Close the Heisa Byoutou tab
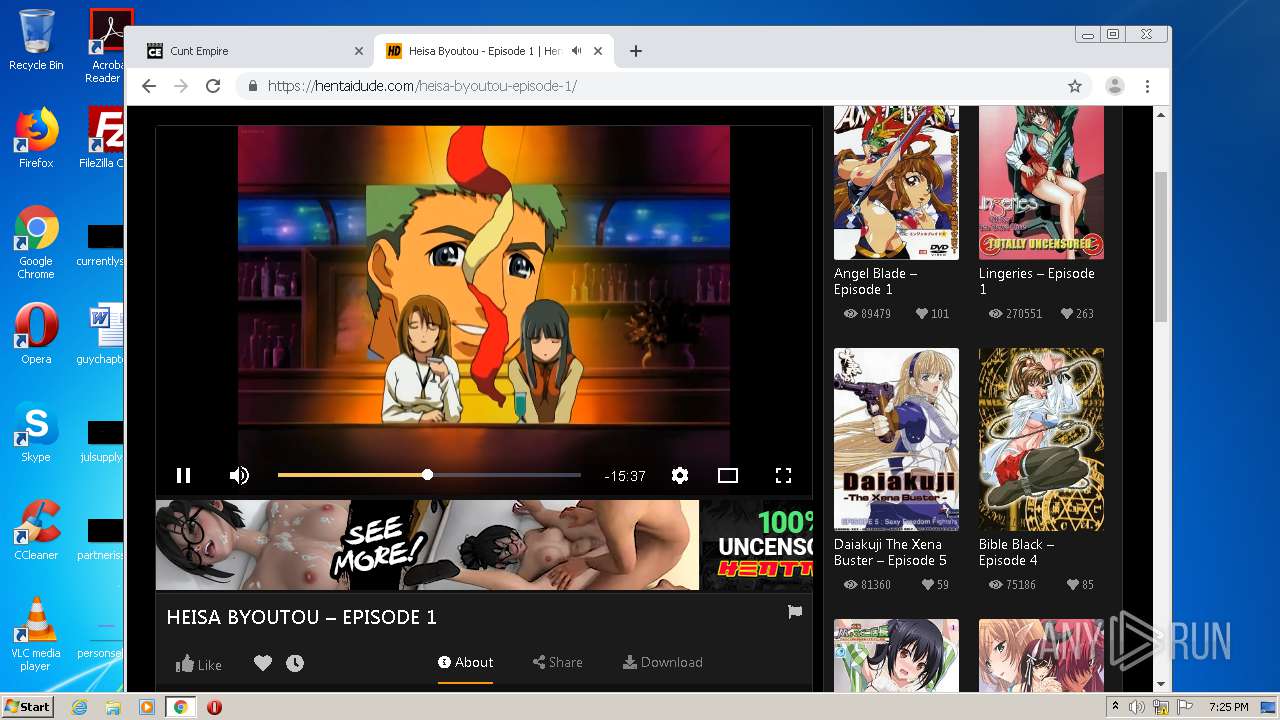The width and height of the screenshot is (1280, 720). click(598, 51)
